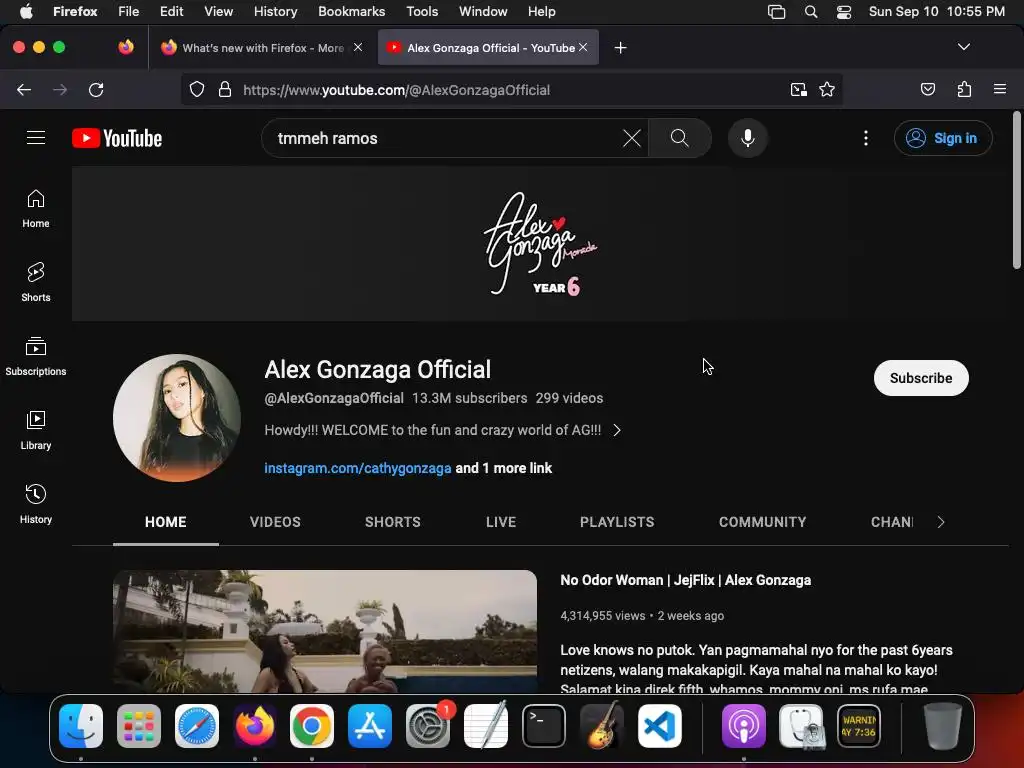Click the page vertical scrollbar
Image resolution: width=1024 pixels, height=768 pixels.
click(1016, 191)
